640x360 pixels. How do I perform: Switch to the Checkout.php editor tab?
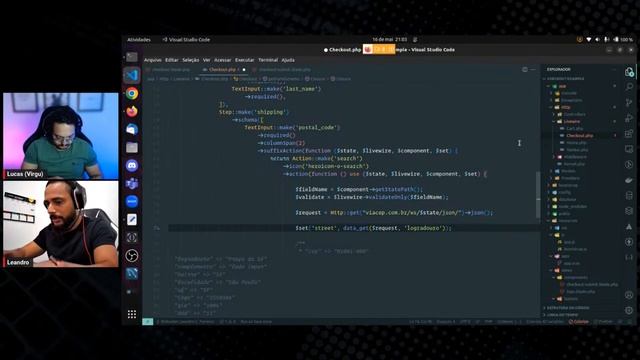pyautogui.click(x=224, y=70)
